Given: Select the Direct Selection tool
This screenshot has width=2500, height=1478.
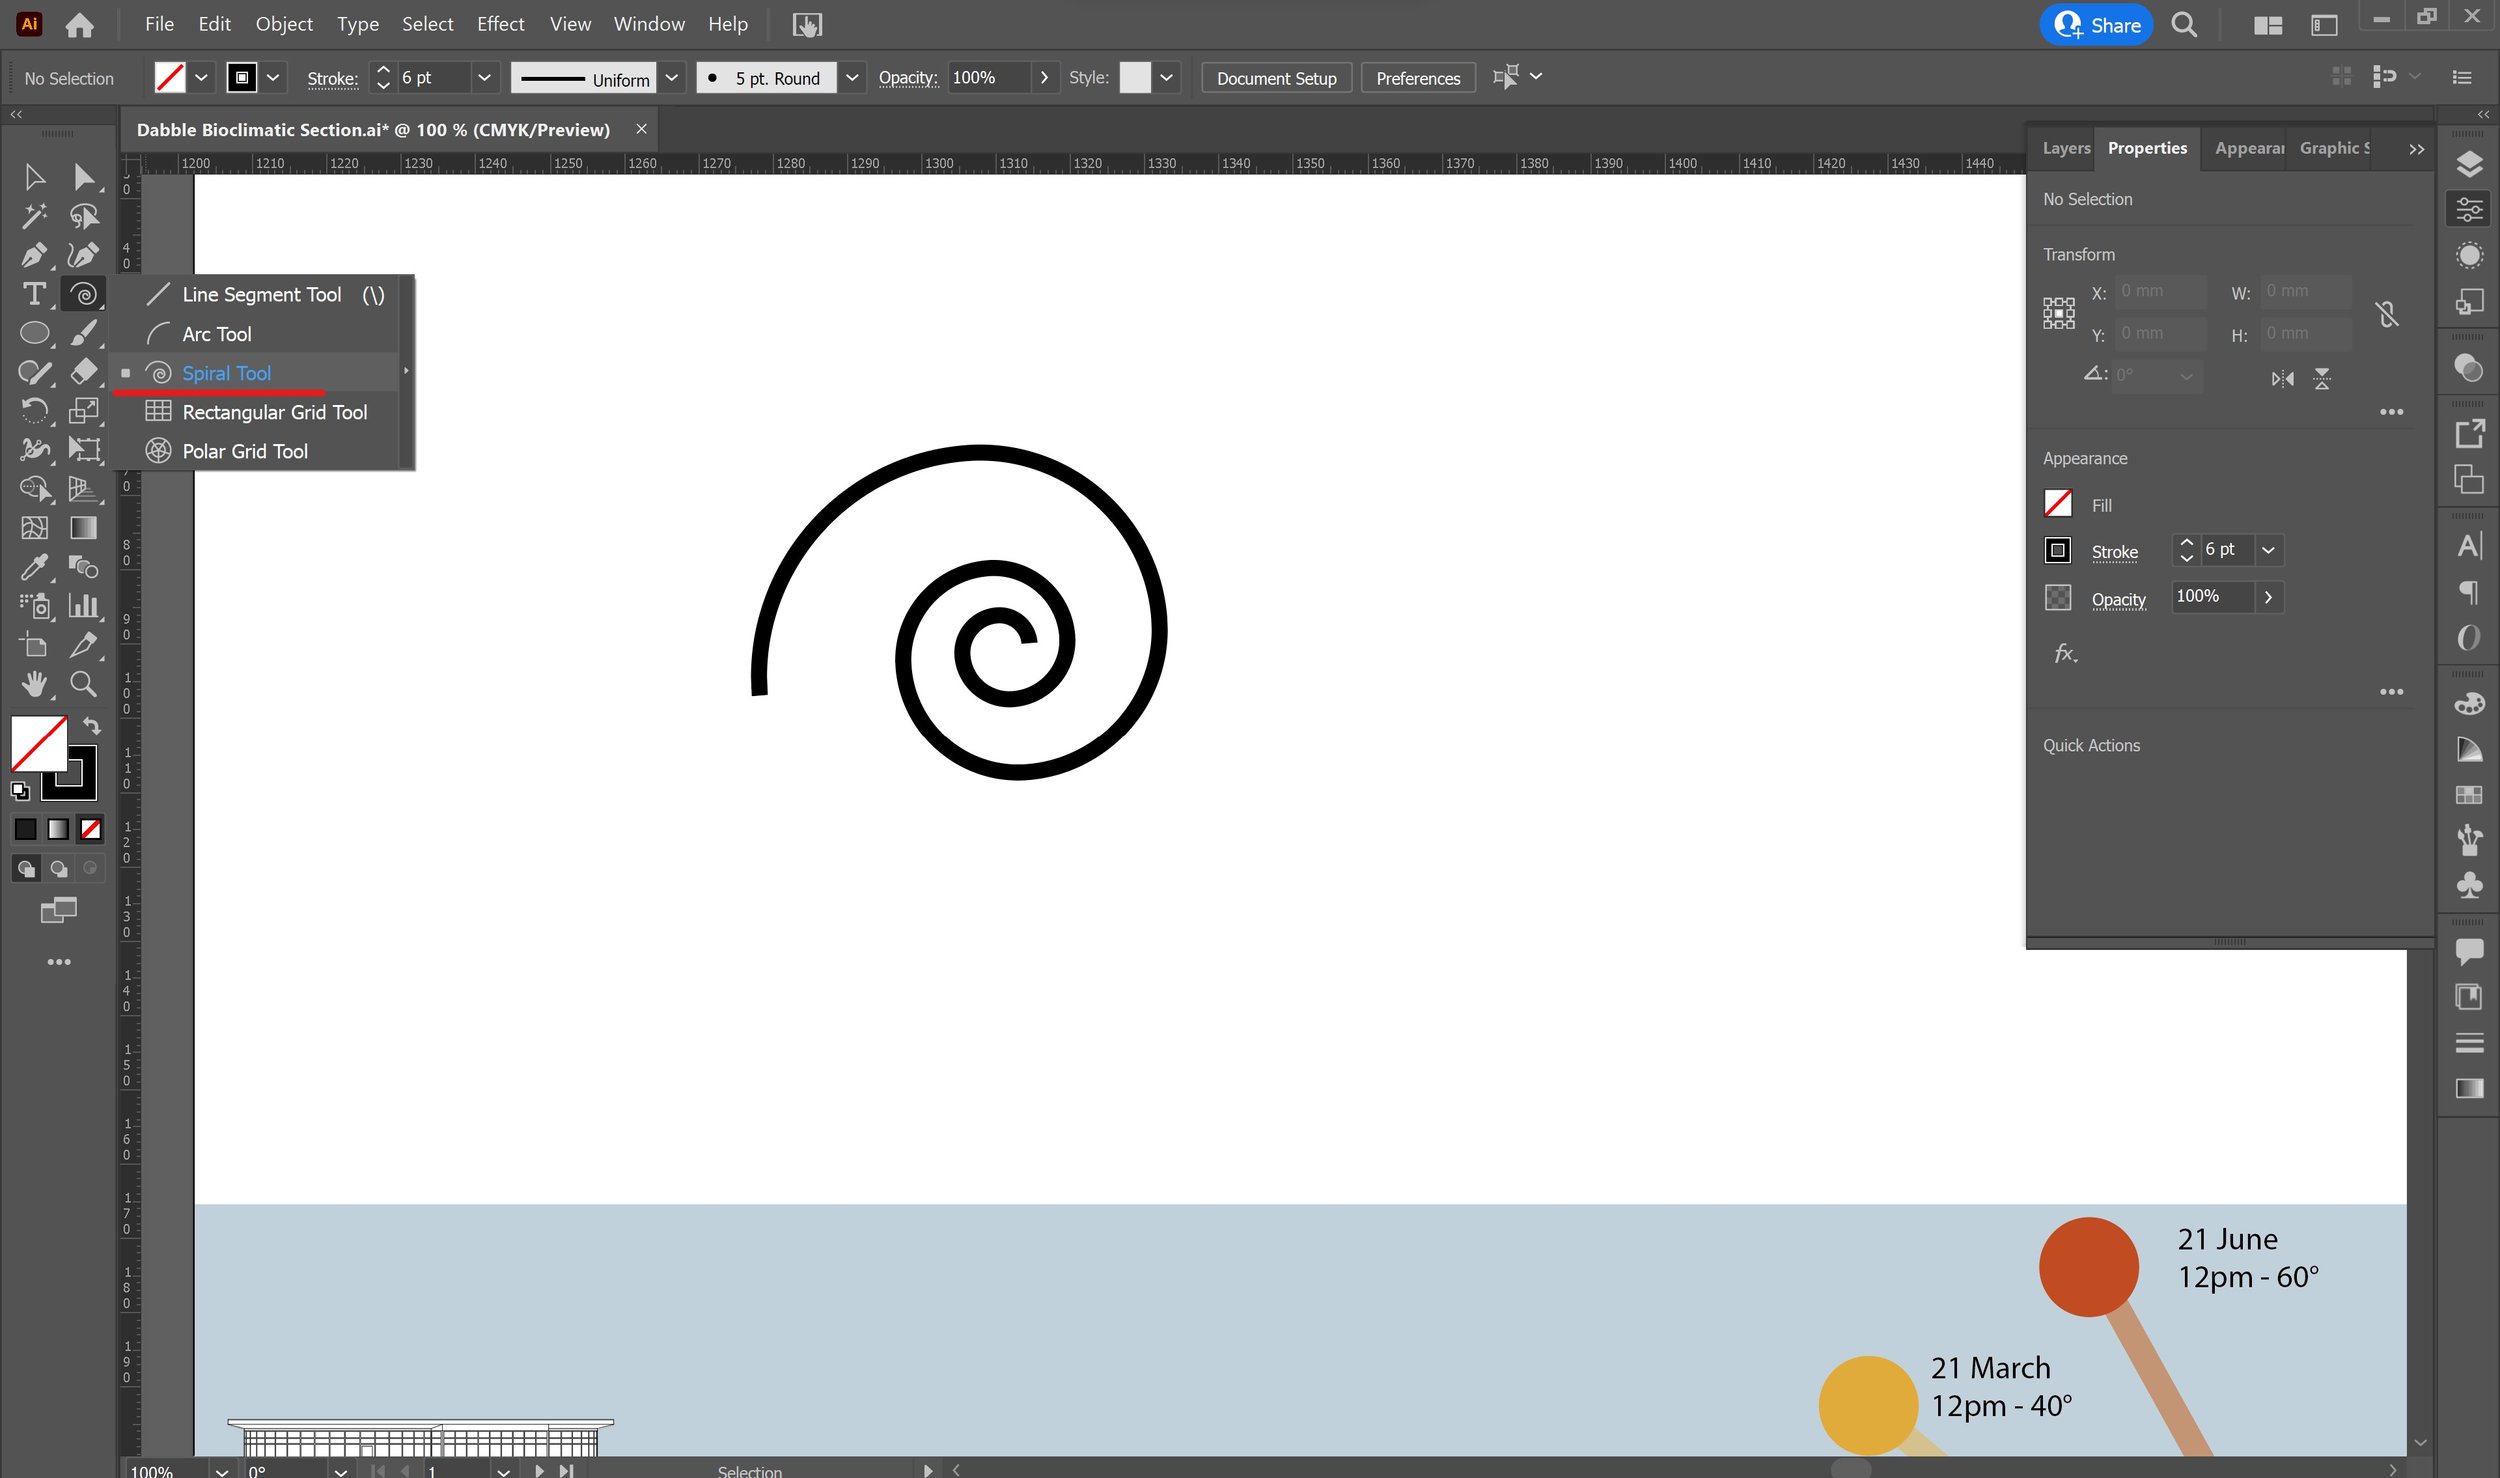Looking at the screenshot, I should (x=84, y=177).
